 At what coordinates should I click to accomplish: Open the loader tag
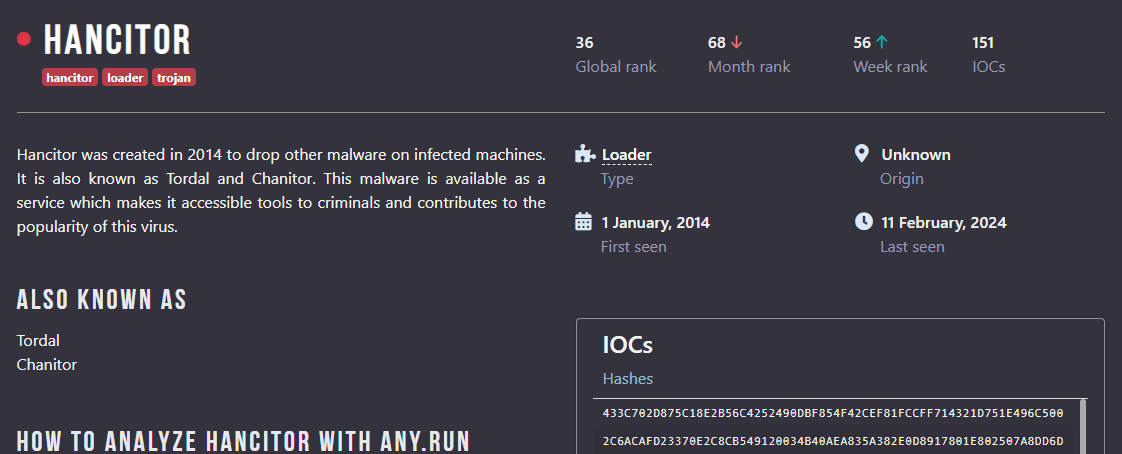pyautogui.click(x=125, y=77)
